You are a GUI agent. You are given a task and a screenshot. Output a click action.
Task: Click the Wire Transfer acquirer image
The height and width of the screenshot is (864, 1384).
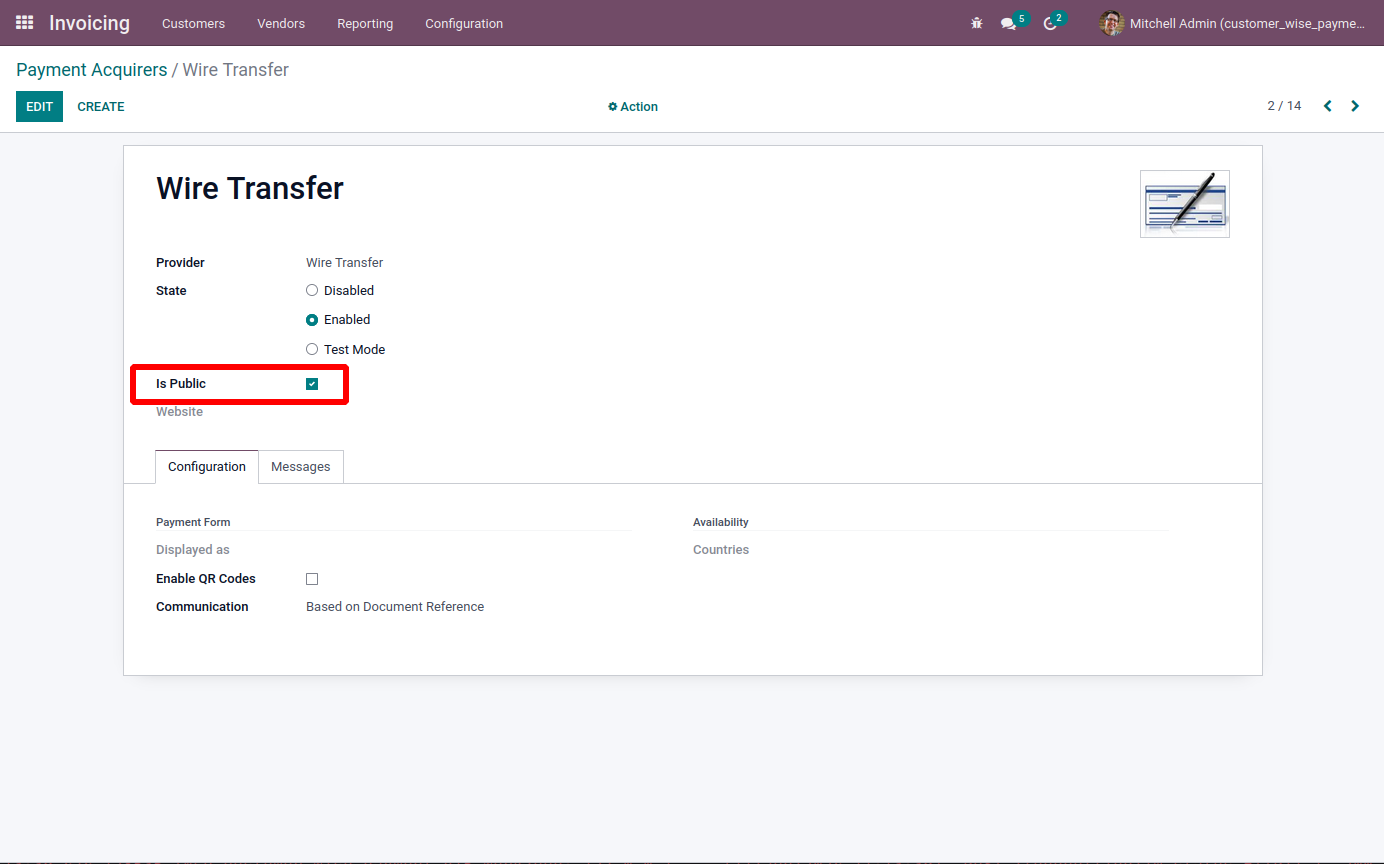coord(1185,204)
